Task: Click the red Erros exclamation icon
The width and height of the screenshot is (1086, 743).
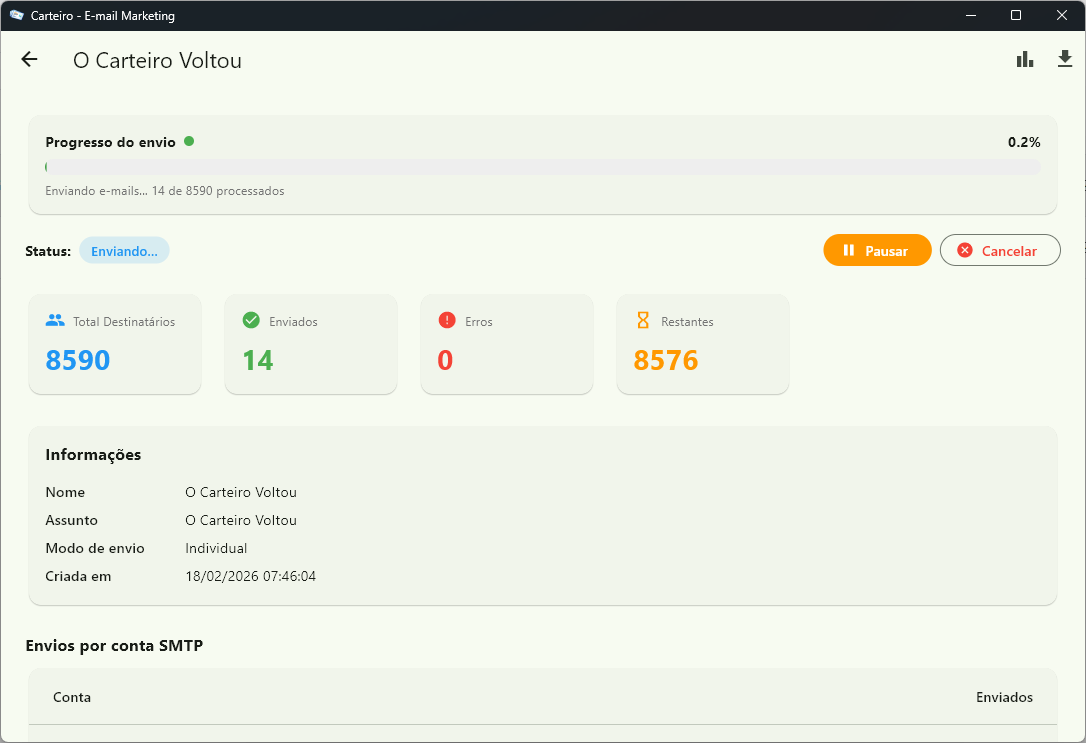Action: coord(447,321)
